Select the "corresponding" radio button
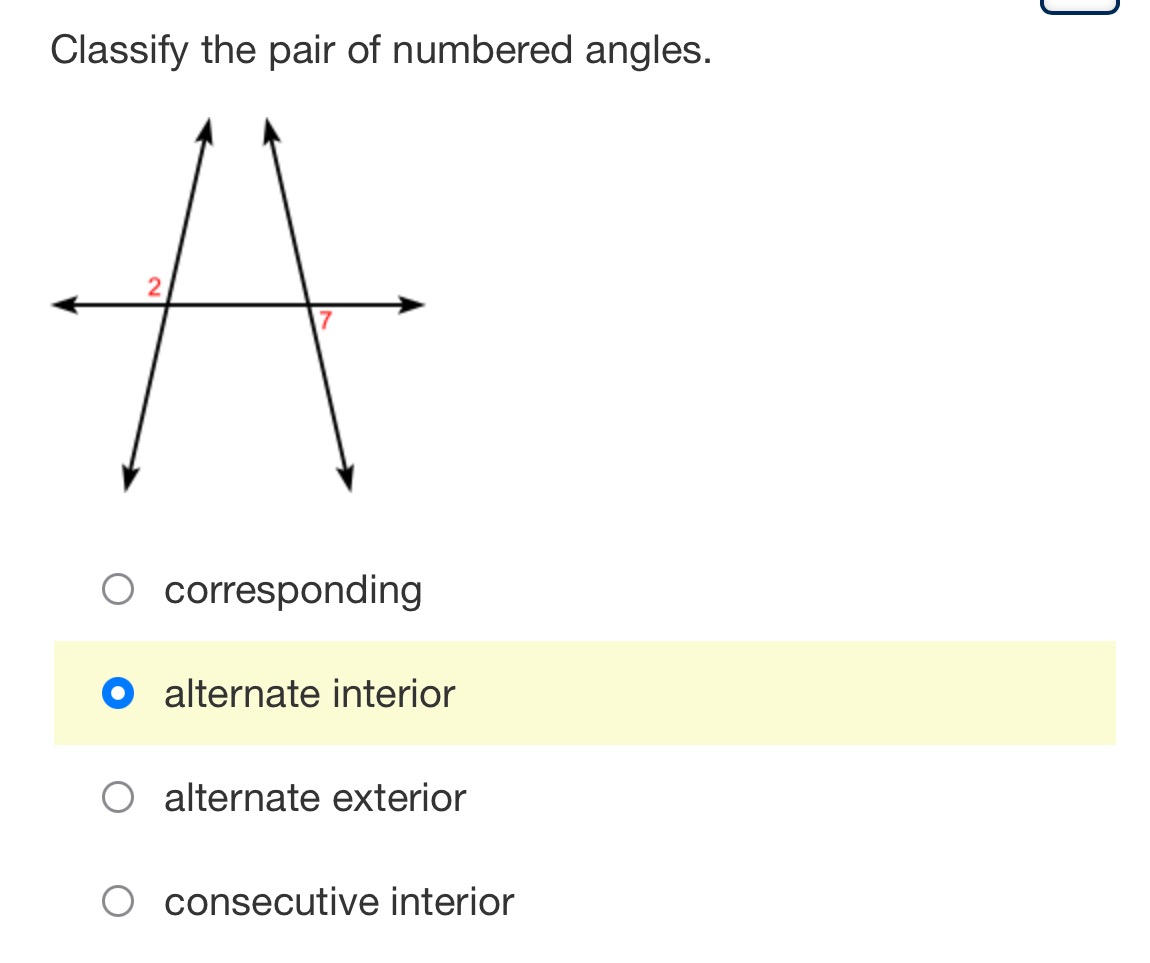The image size is (1150, 963). coord(118,590)
